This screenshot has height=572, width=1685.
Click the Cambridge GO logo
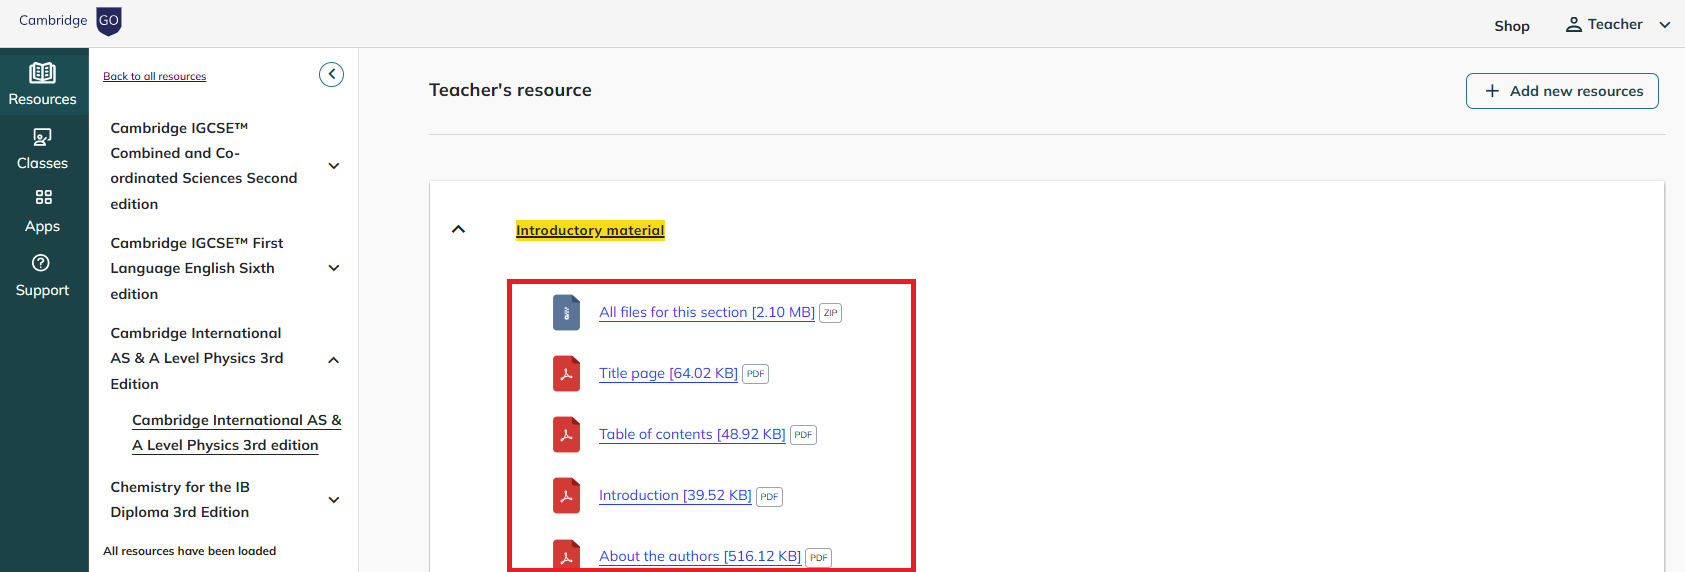pyautogui.click(x=70, y=21)
